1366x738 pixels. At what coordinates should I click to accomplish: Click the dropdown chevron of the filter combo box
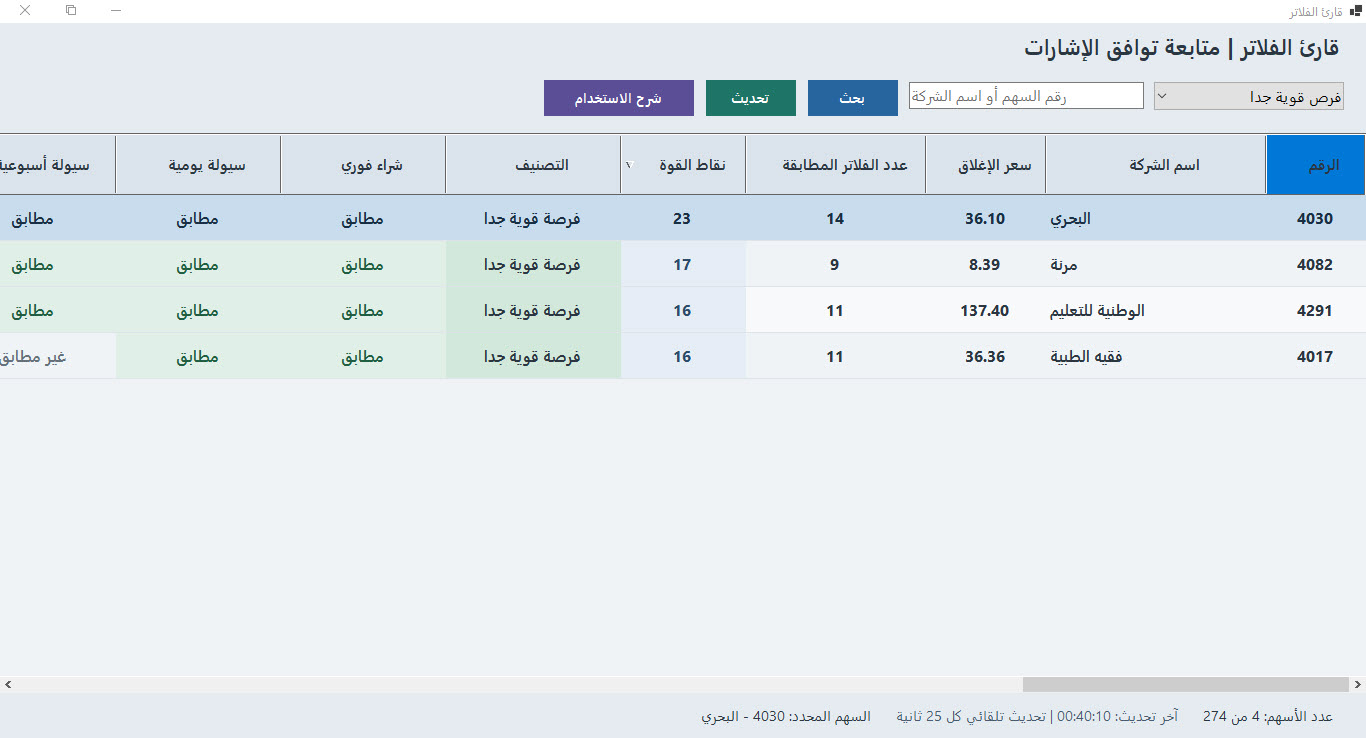click(1162, 97)
